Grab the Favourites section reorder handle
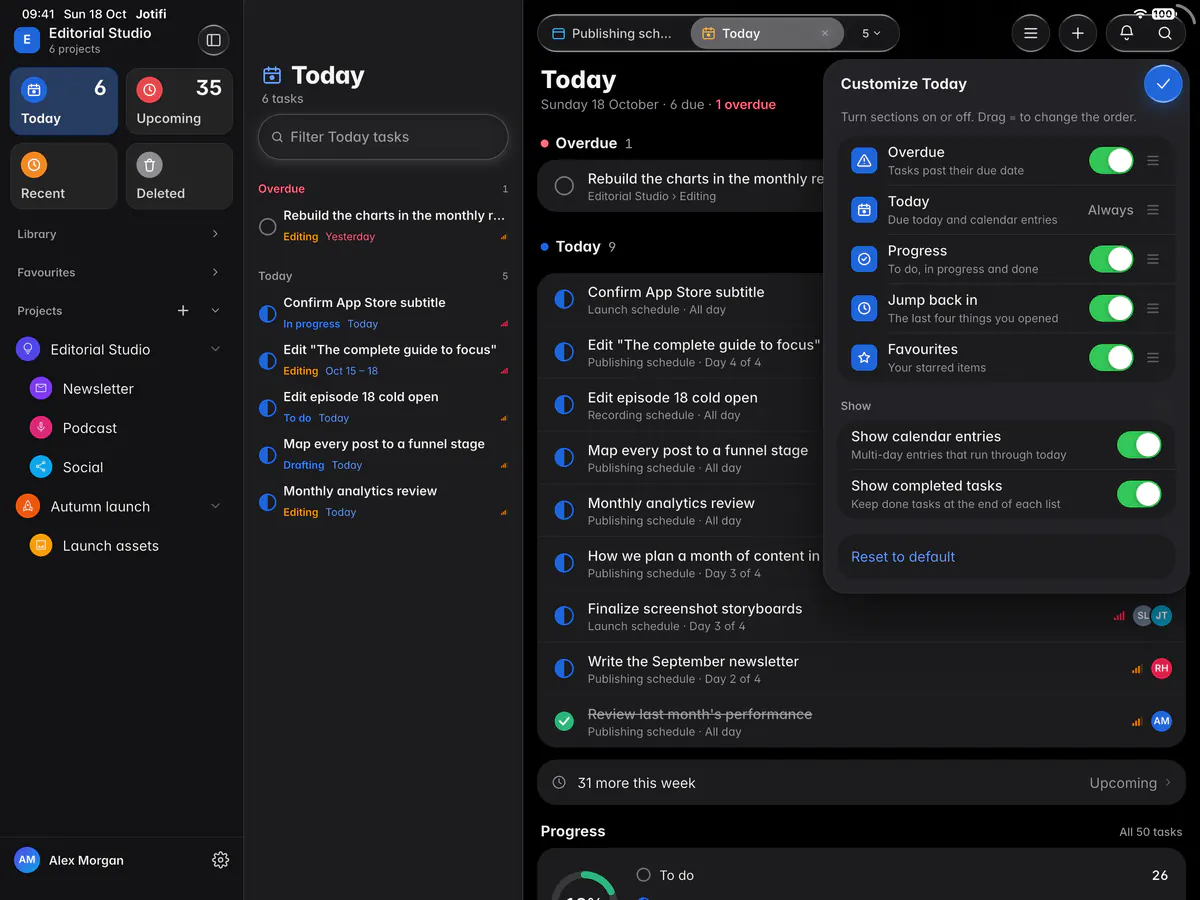 click(1153, 357)
